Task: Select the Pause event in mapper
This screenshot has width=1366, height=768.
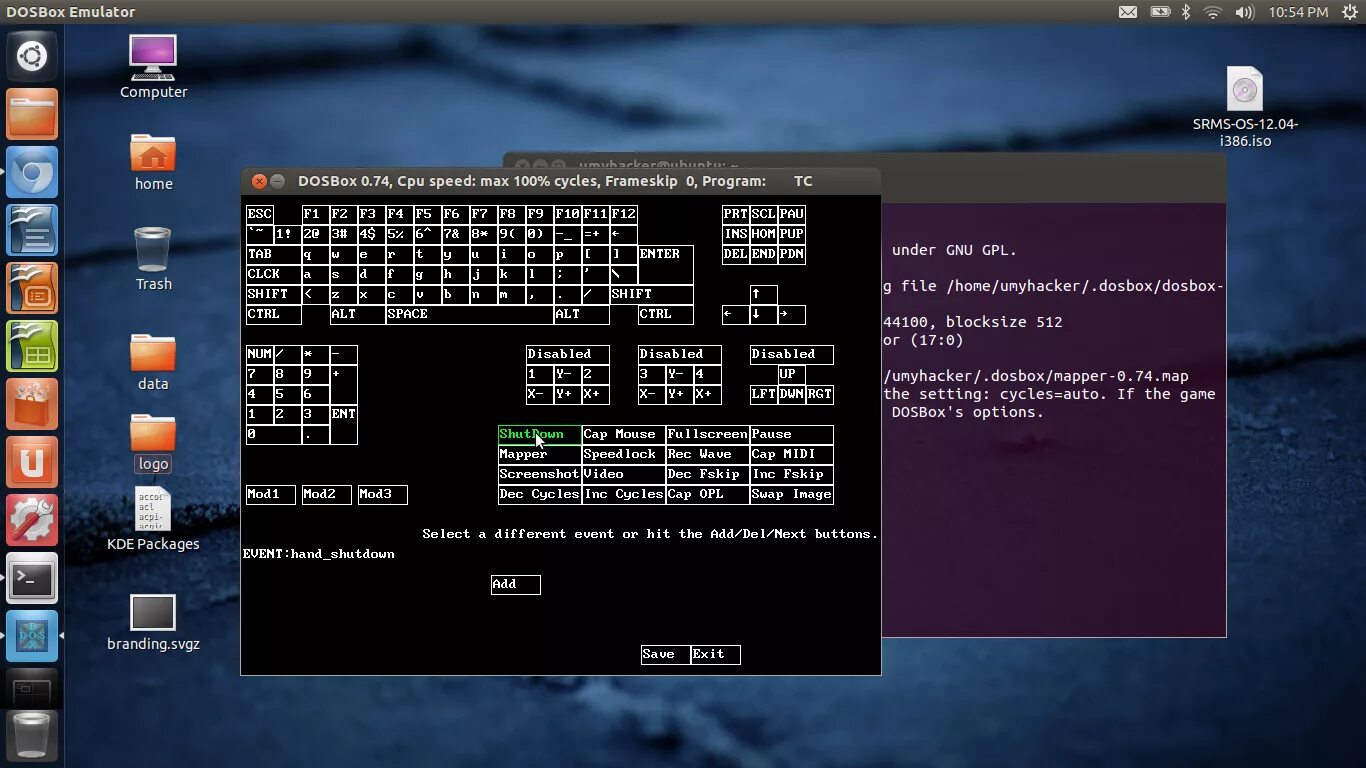Action: click(x=791, y=434)
